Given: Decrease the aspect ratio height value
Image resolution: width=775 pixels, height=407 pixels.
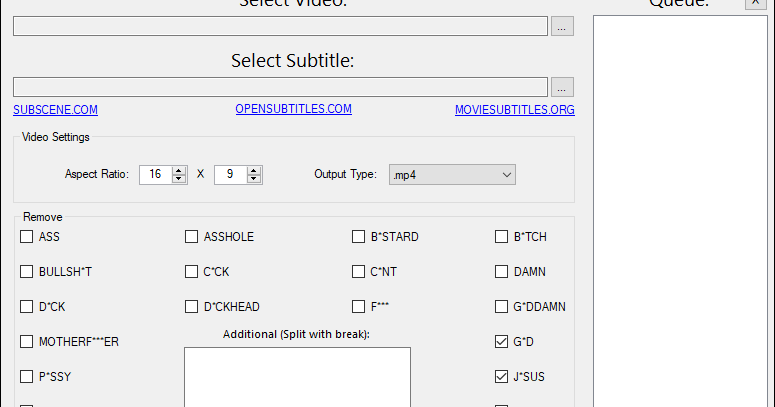Looking at the screenshot, I should [x=254, y=179].
